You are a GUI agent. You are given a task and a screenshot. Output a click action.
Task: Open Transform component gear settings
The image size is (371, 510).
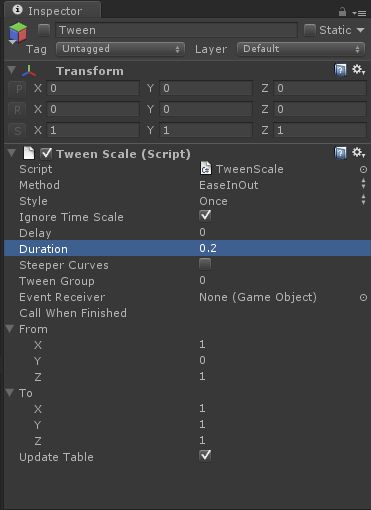pyautogui.click(x=359, y=70)
